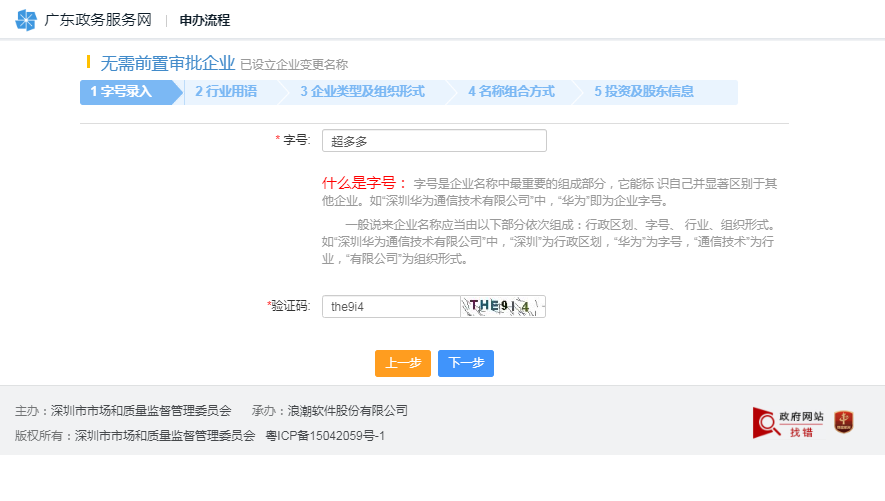The width and height of the screenshot is (885, 501).
Task: Refresh the captcha image THE9I4
Action: coord(503,307)
